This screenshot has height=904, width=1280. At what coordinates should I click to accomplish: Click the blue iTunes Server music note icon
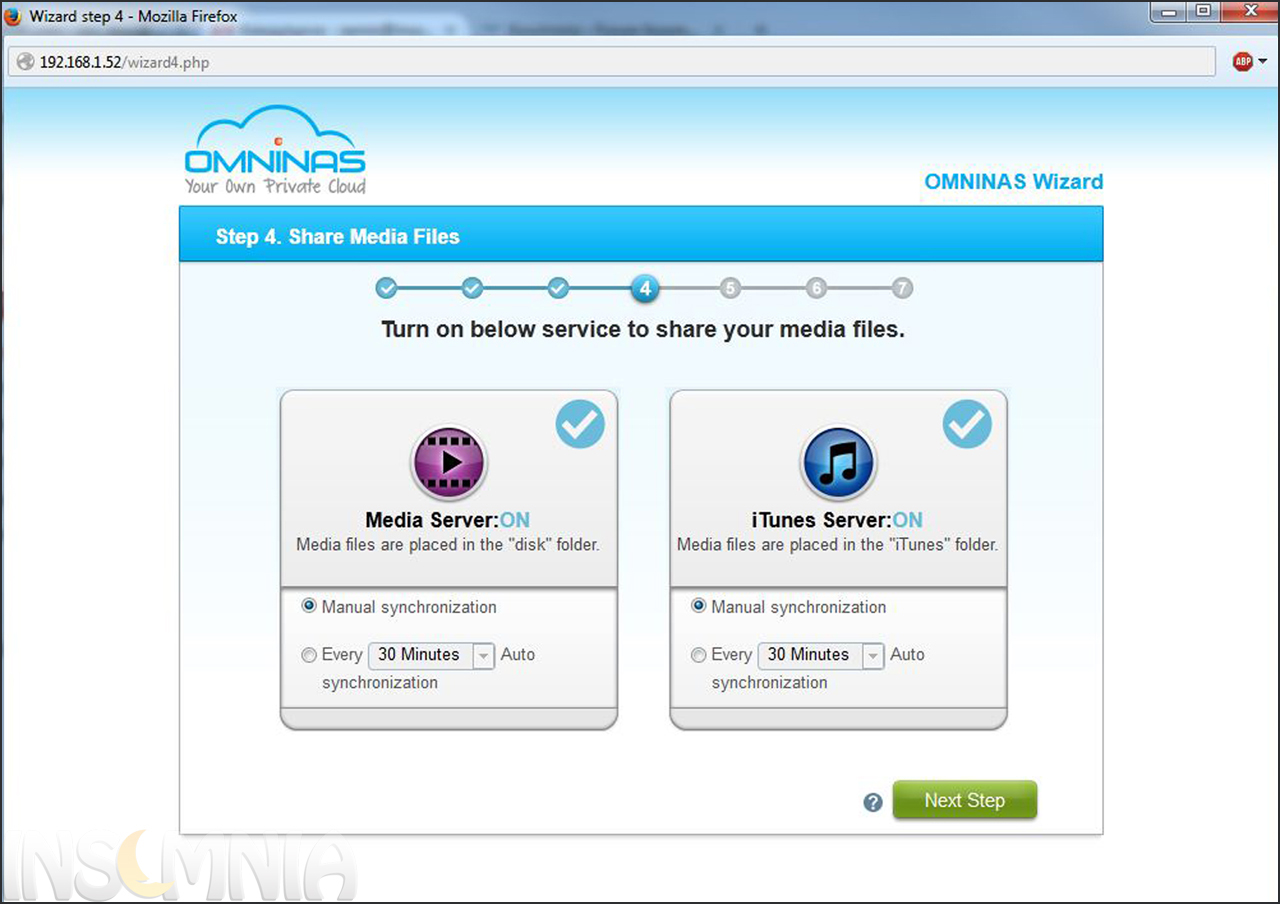tap(838, 463)
